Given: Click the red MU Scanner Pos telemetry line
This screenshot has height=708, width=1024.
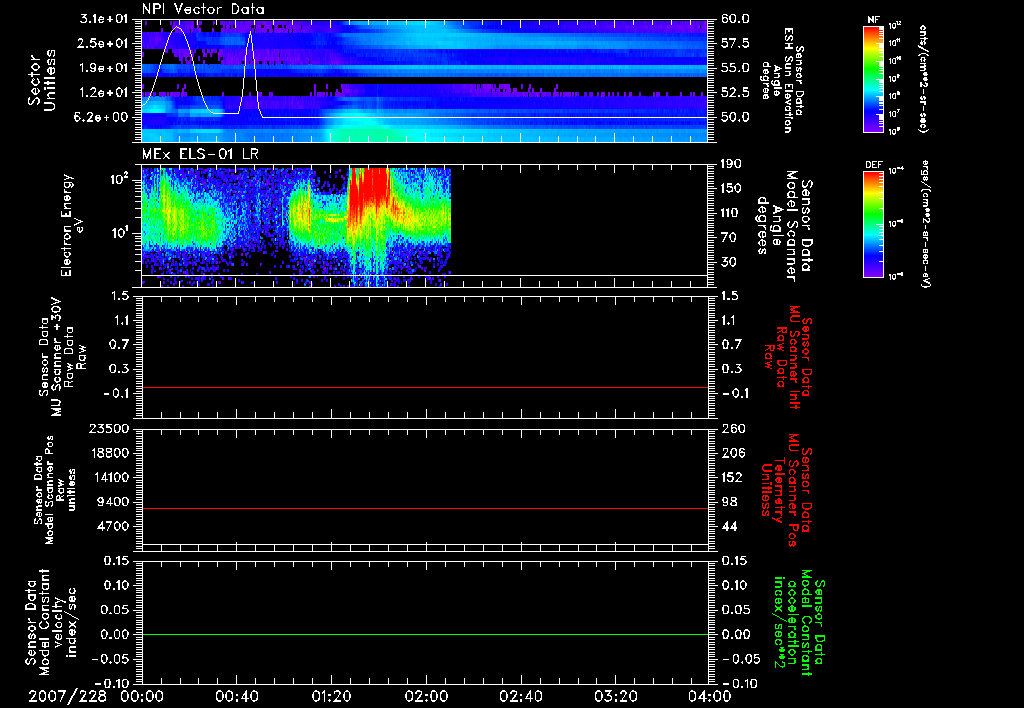Looking at the screenshot, I should 424,508.
